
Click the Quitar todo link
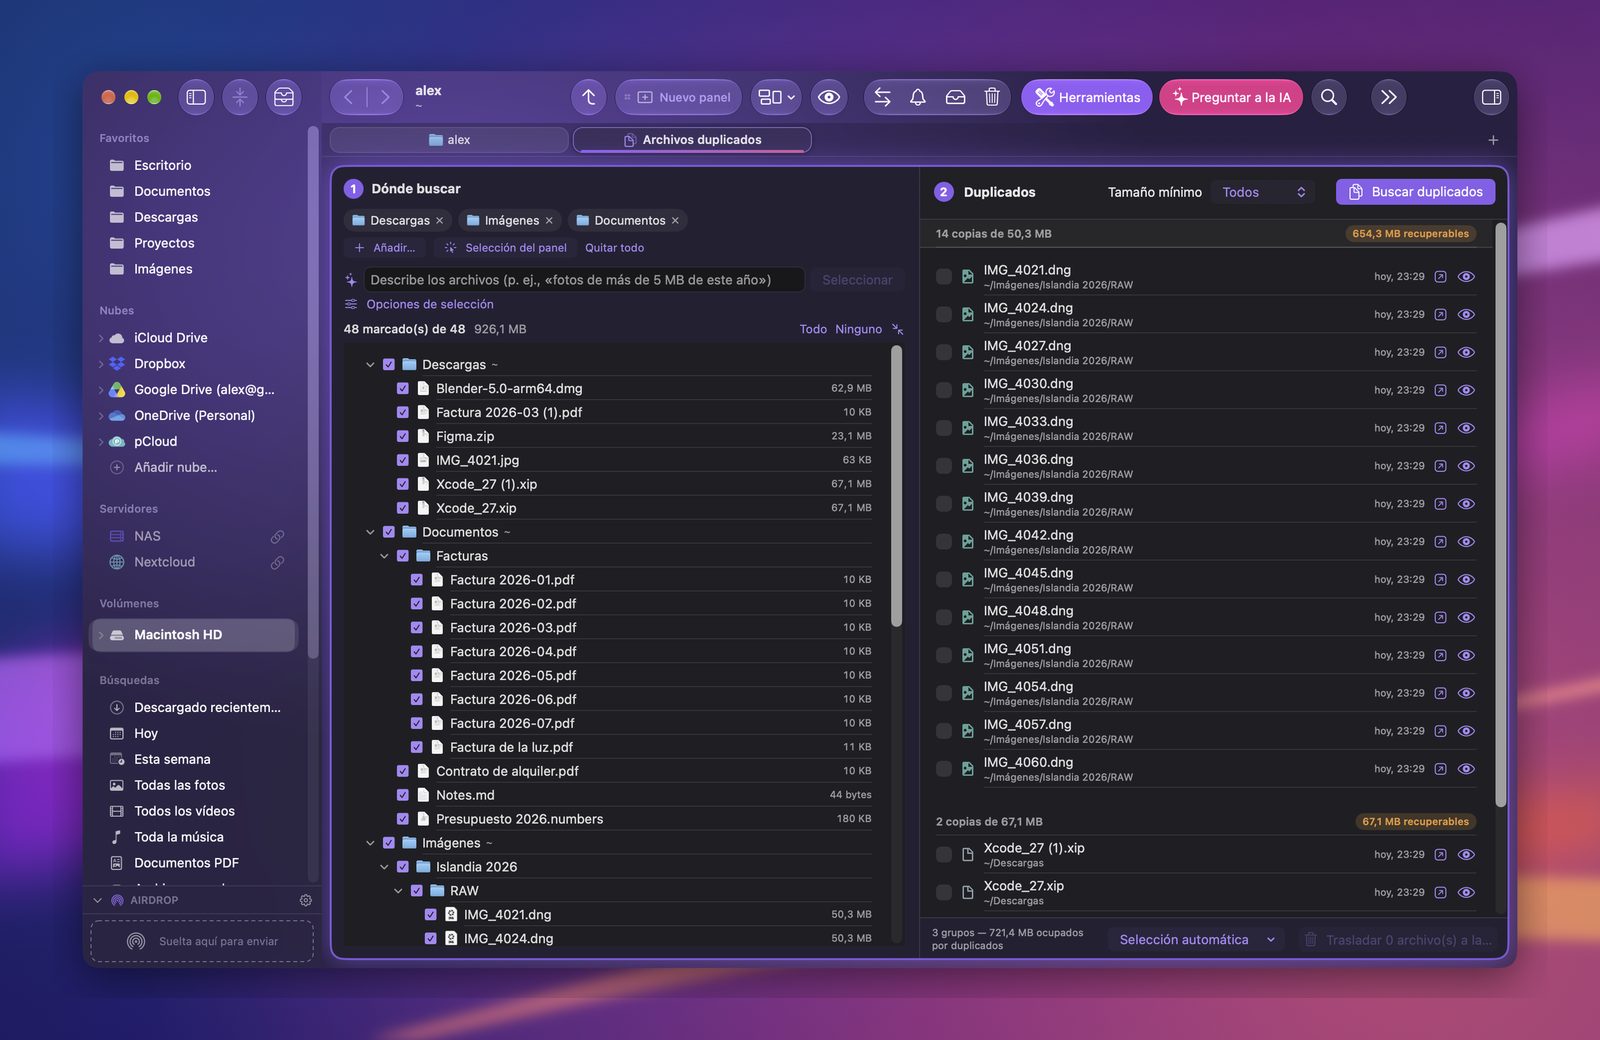coord(614,248)
